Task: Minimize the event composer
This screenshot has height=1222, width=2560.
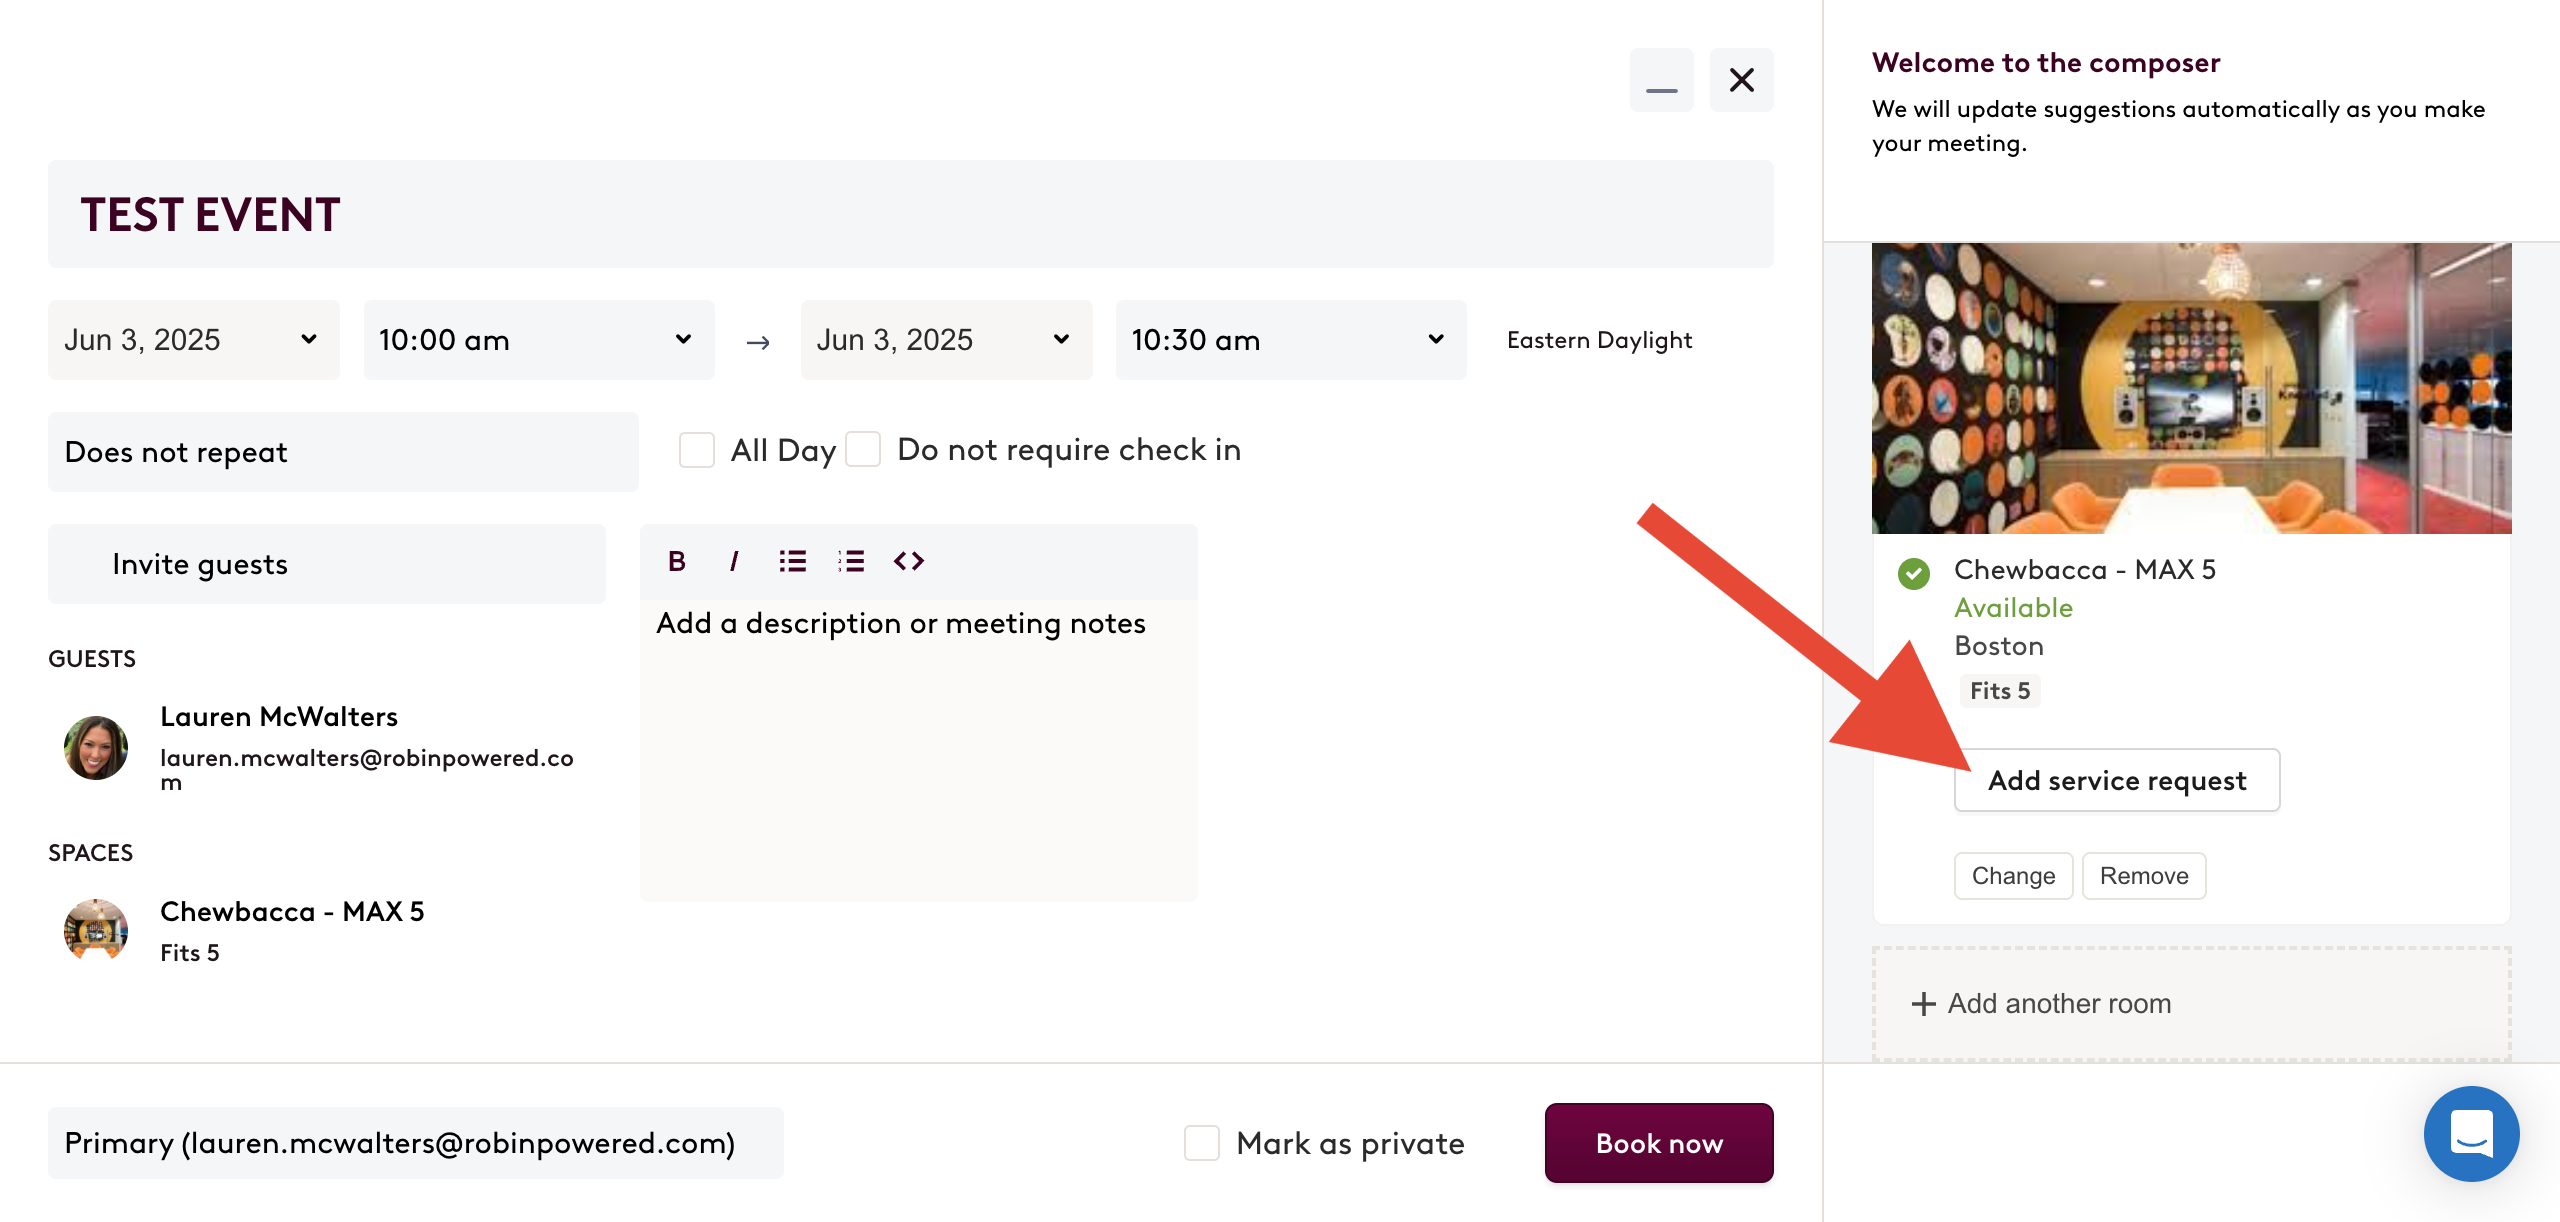Action: (1662, 80)
